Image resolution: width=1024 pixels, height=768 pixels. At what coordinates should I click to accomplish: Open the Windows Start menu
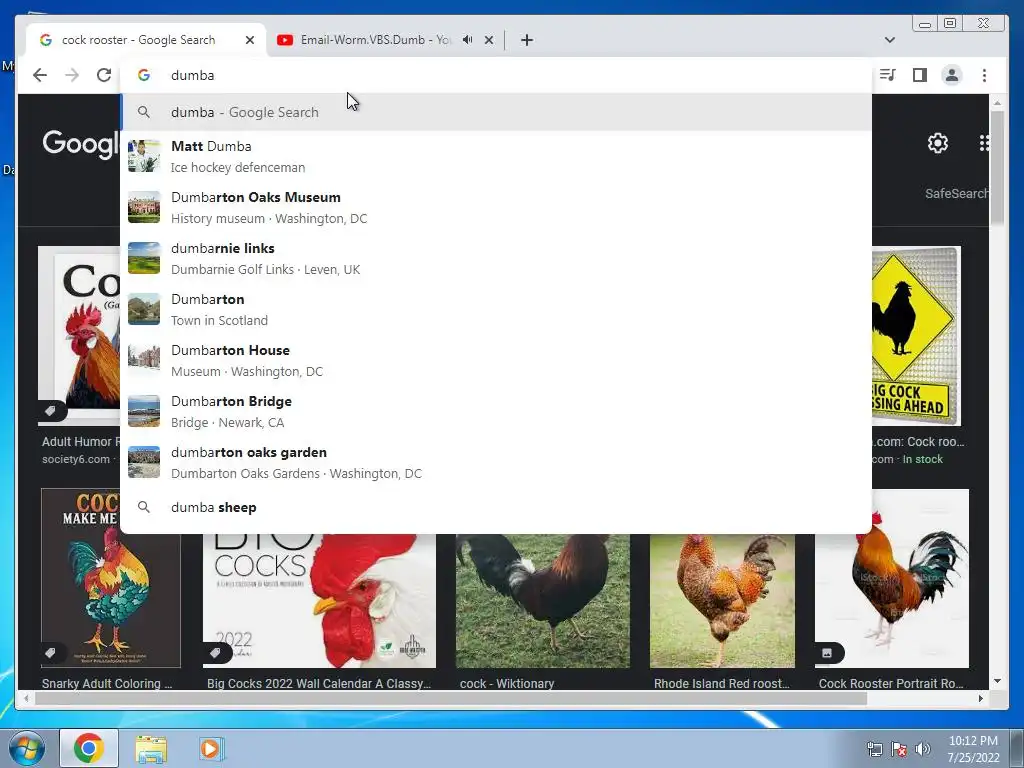pyautogui.click(x=27, y=748)
